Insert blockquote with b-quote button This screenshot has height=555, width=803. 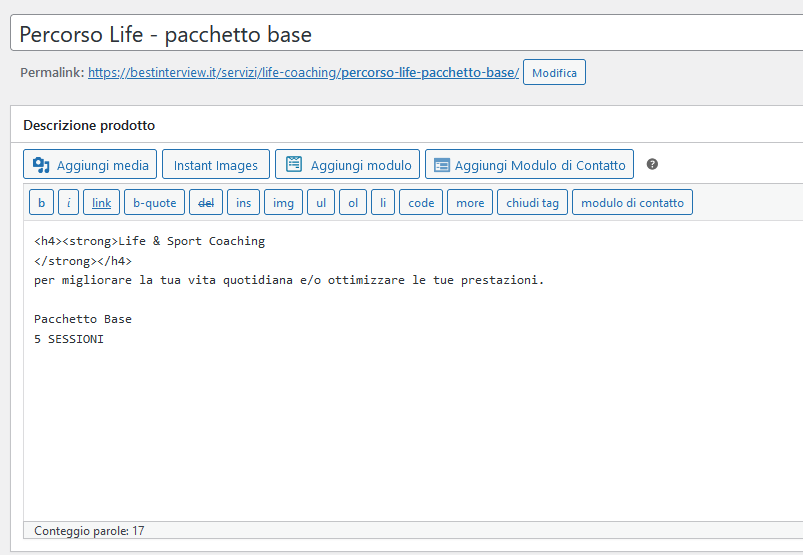[x=155, y=203]
